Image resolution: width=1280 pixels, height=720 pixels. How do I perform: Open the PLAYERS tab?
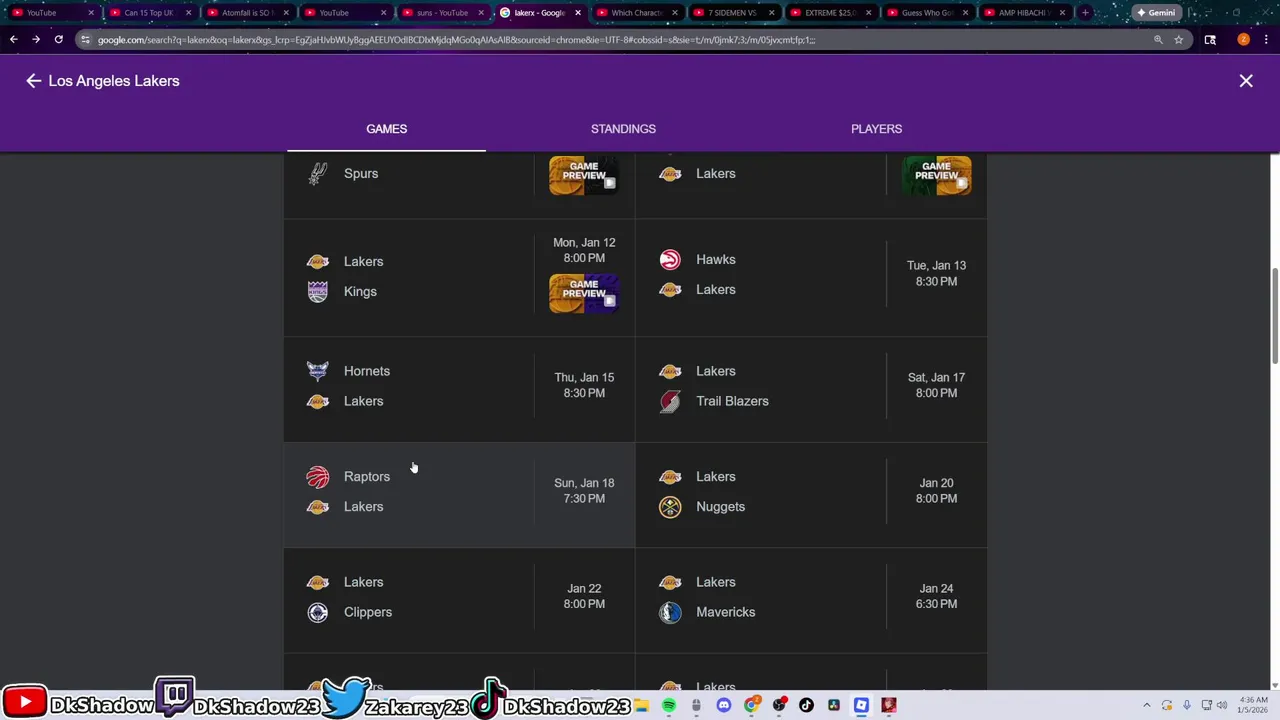click(x=876, y=129)
